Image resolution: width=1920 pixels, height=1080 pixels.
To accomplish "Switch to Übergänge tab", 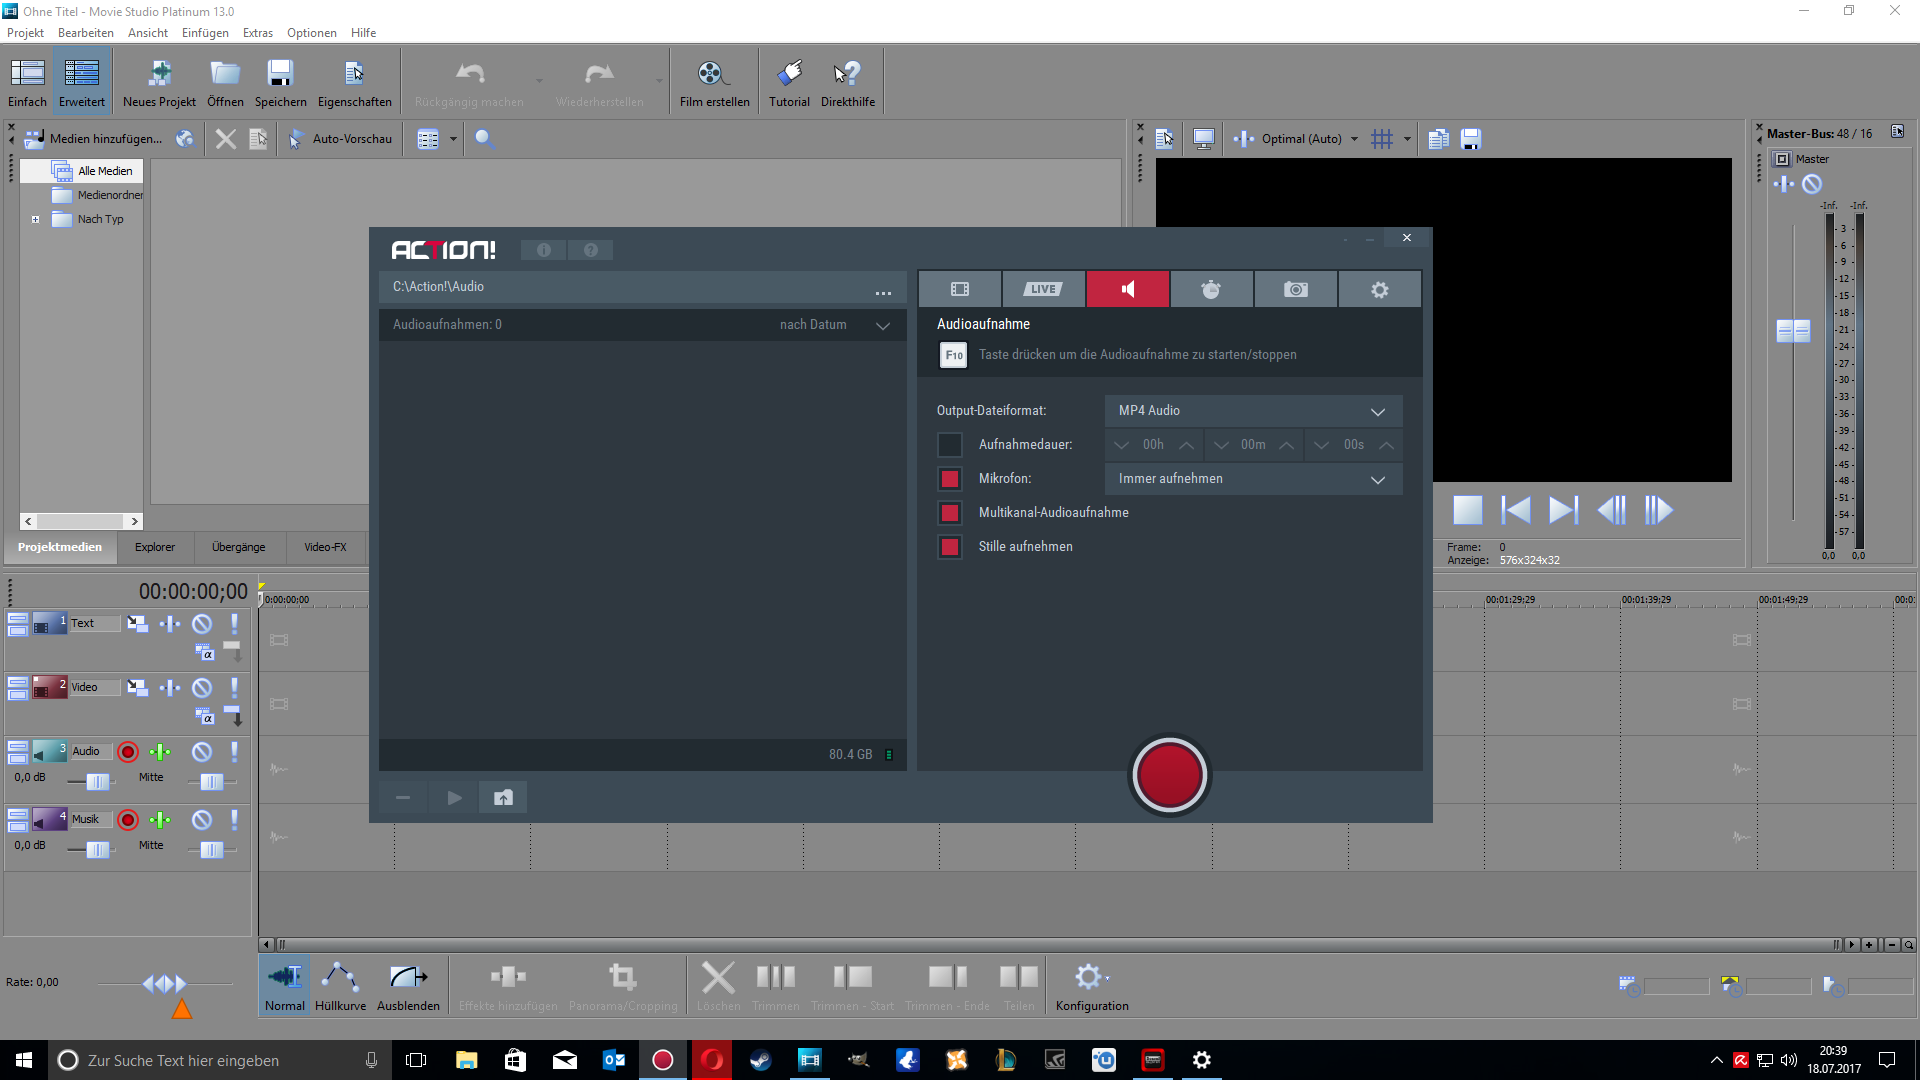I will (x=239, y=547).
